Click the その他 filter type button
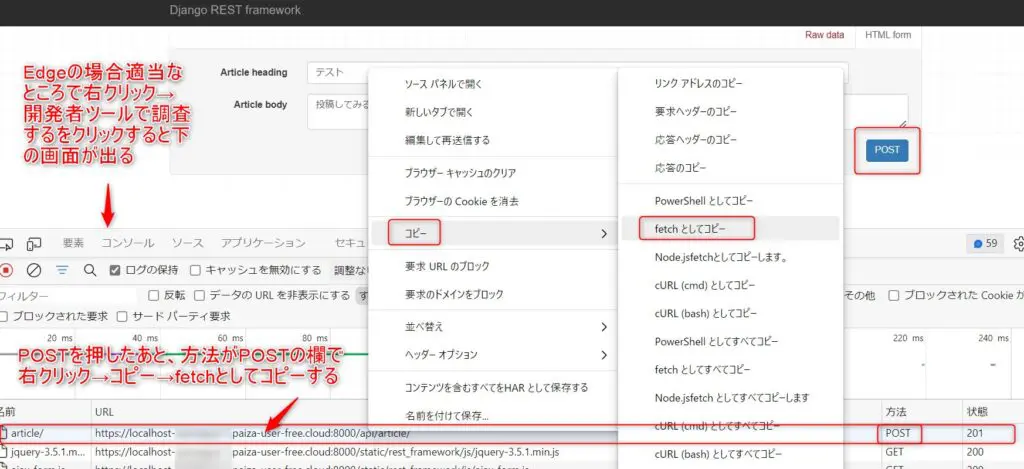Screen dimensions: 1024x469 (859, 295)
